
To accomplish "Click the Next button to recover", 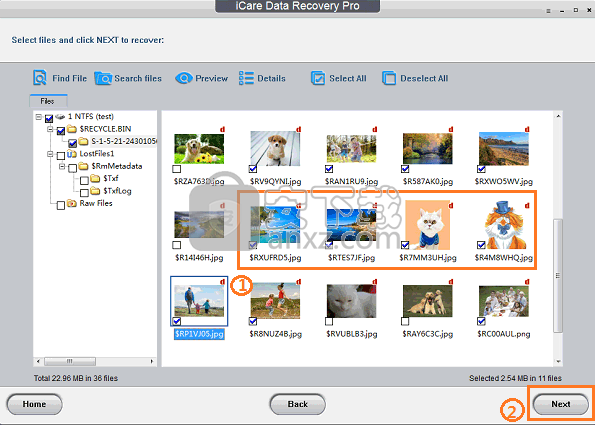I will click(560, 404).
